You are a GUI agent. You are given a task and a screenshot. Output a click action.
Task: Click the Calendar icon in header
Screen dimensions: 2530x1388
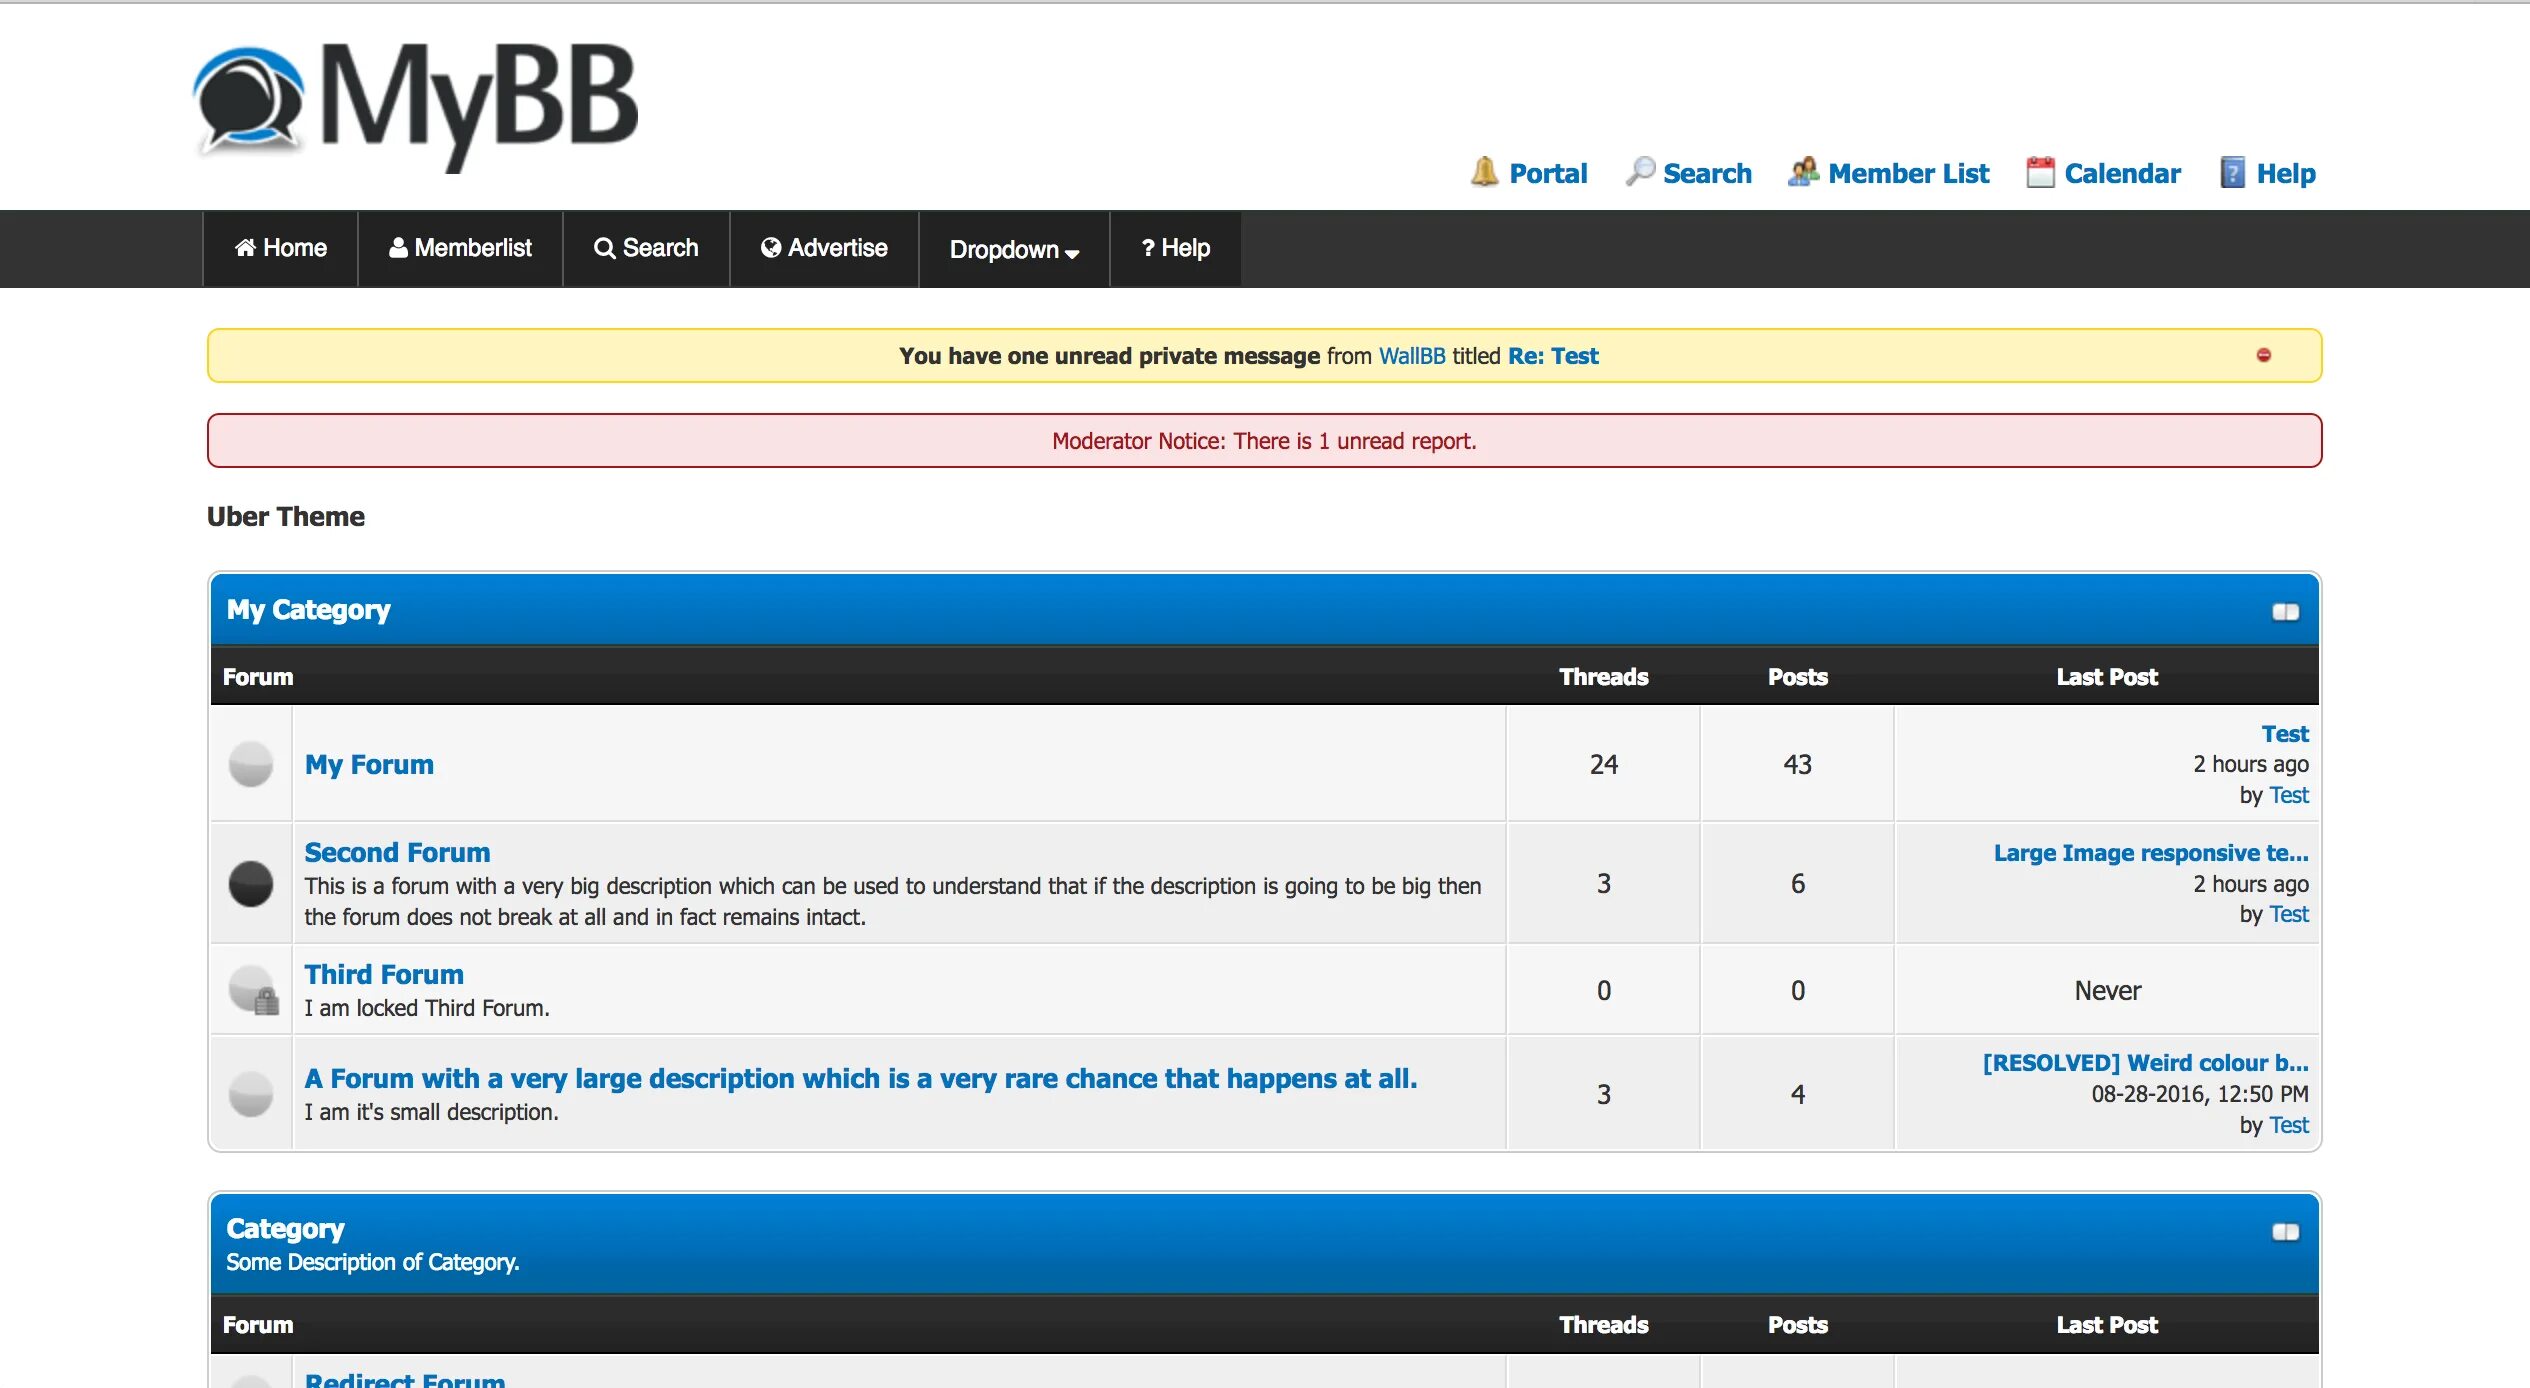click(2040, 172)
